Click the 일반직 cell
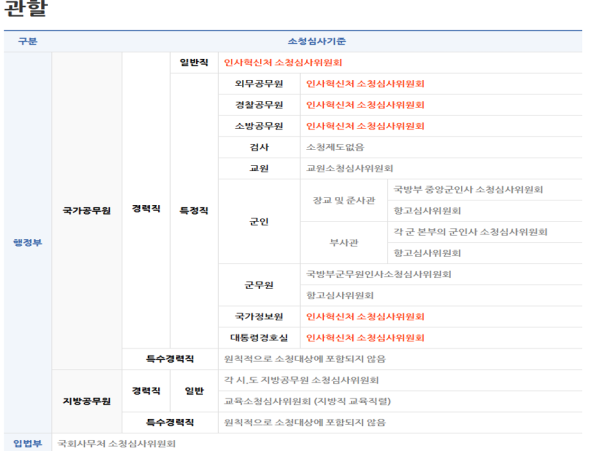 [194, 62]
